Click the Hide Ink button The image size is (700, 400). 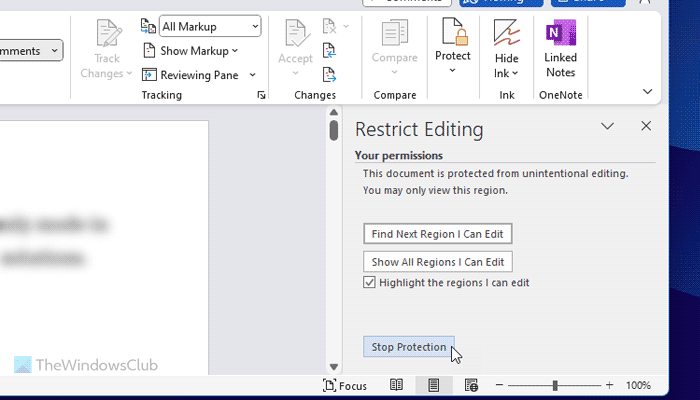(x=506, y=48)
